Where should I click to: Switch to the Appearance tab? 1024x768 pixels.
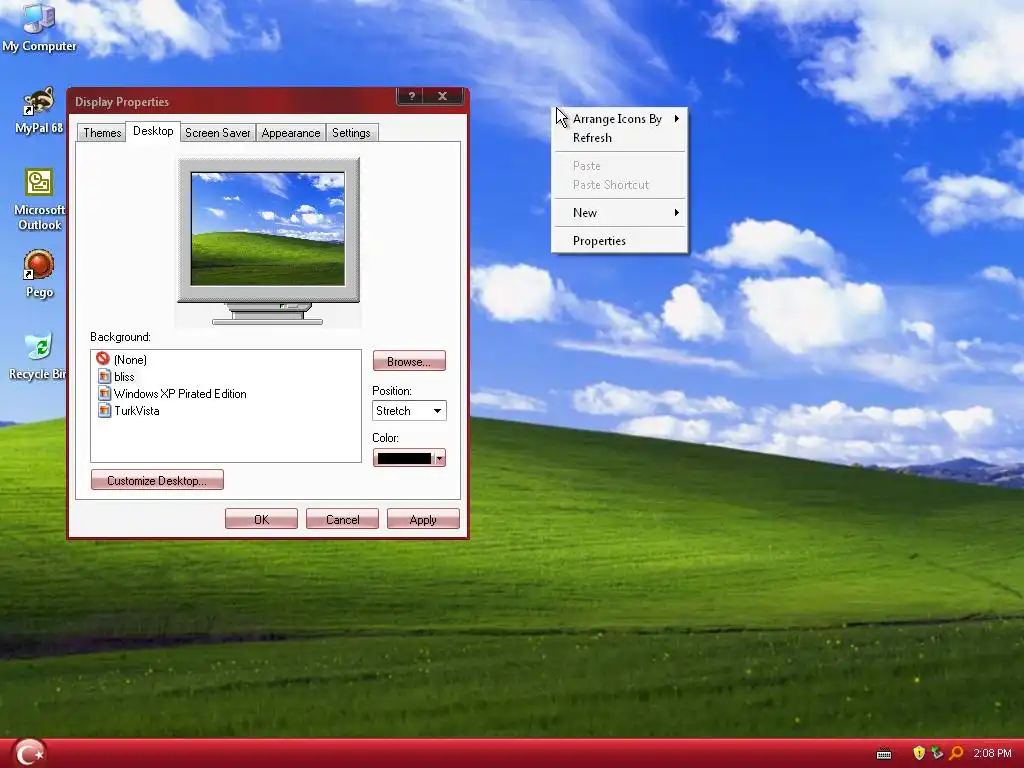[x=291, y=133]
